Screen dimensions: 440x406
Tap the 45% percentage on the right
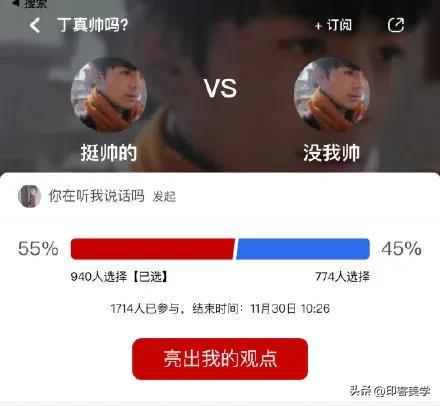(x=402, y=249)
